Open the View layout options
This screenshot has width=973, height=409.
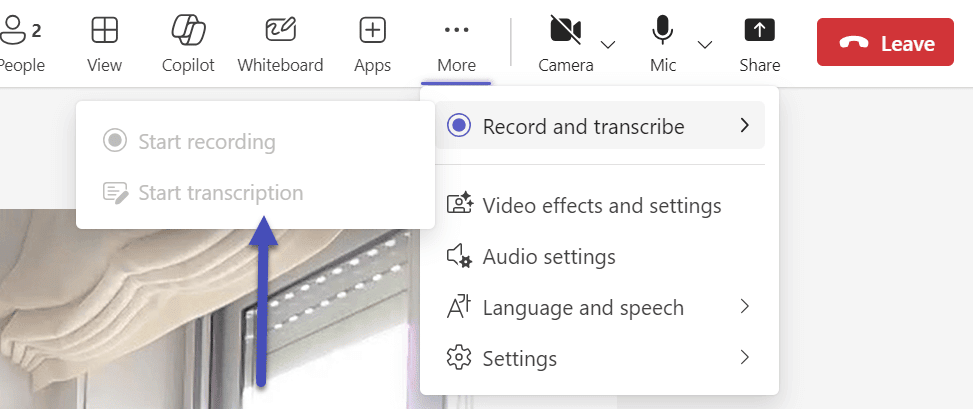[x=104, y=44]
